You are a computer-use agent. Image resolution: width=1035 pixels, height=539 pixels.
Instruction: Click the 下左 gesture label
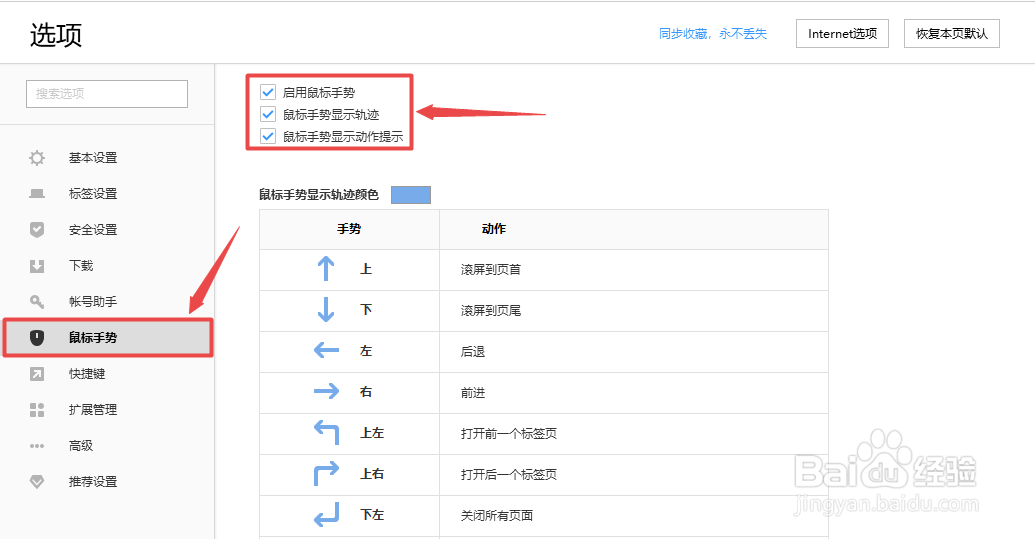point(372,515)
